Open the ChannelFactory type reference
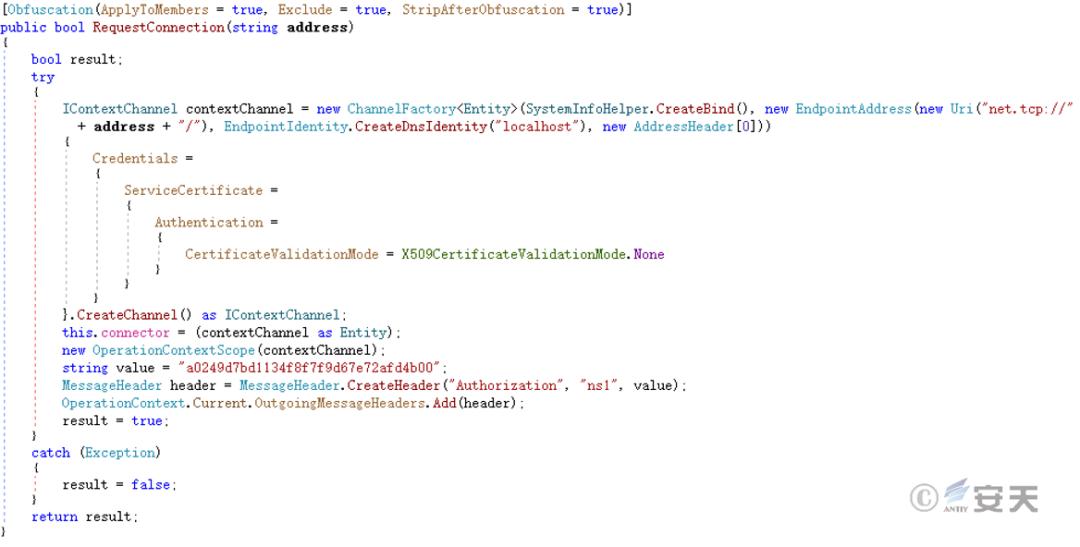The height and width of the screenshot is (547, 1080). click(402, 109)
